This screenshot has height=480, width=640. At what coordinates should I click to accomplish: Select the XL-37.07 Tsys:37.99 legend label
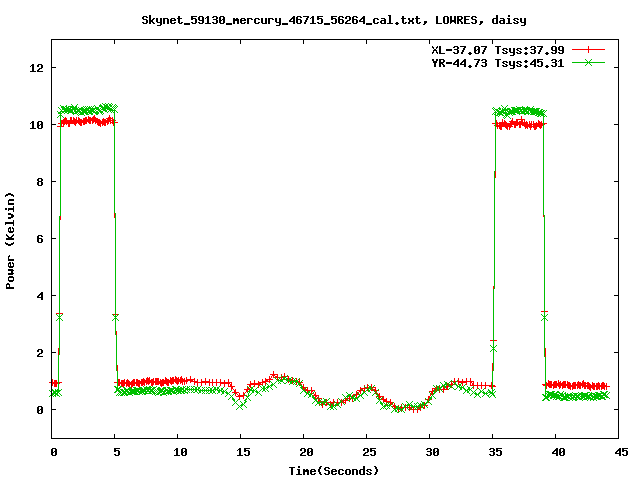498,50
